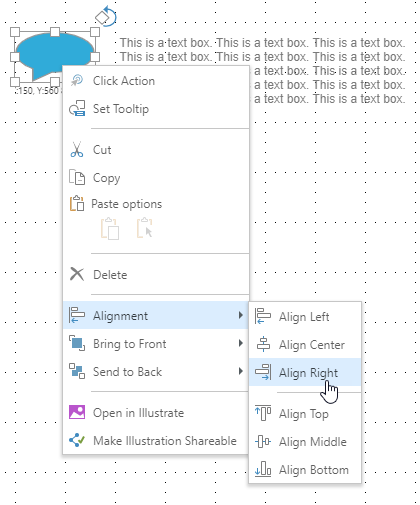
Task: Click the Delete X icon
Action: pos(77,274)
